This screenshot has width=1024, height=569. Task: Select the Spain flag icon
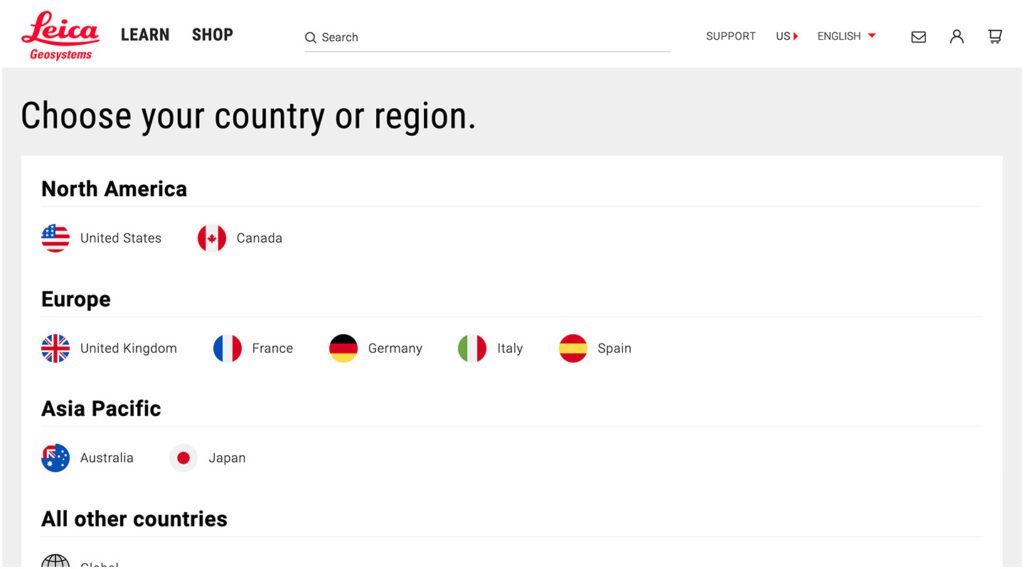pyautogui.click(x=573, y=348)
